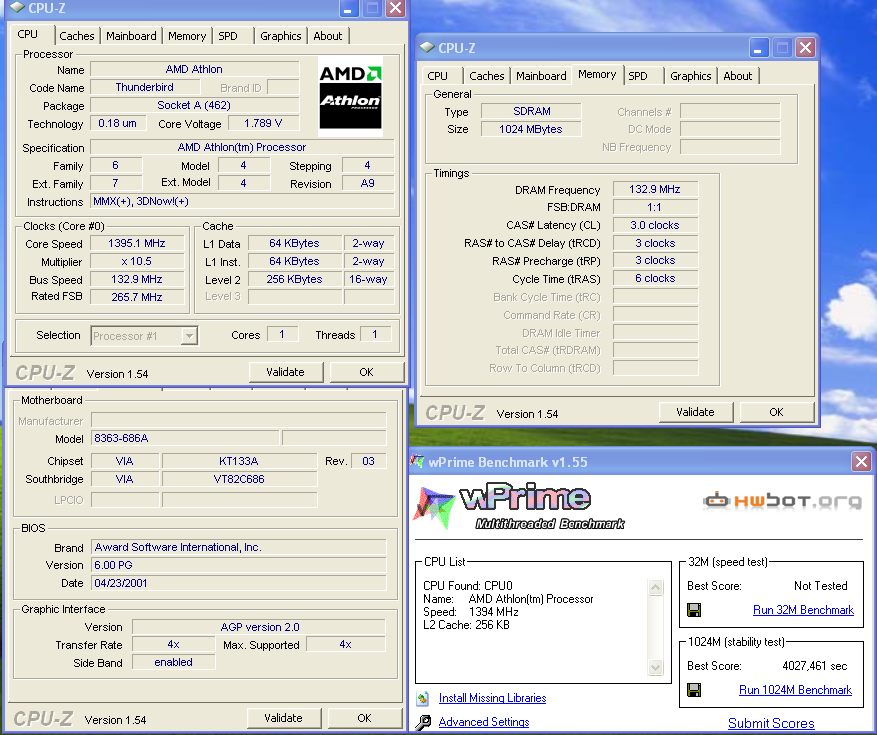Click the save icon under 1024M stability test
Screen dimensions: 877x735
point(694,690)
